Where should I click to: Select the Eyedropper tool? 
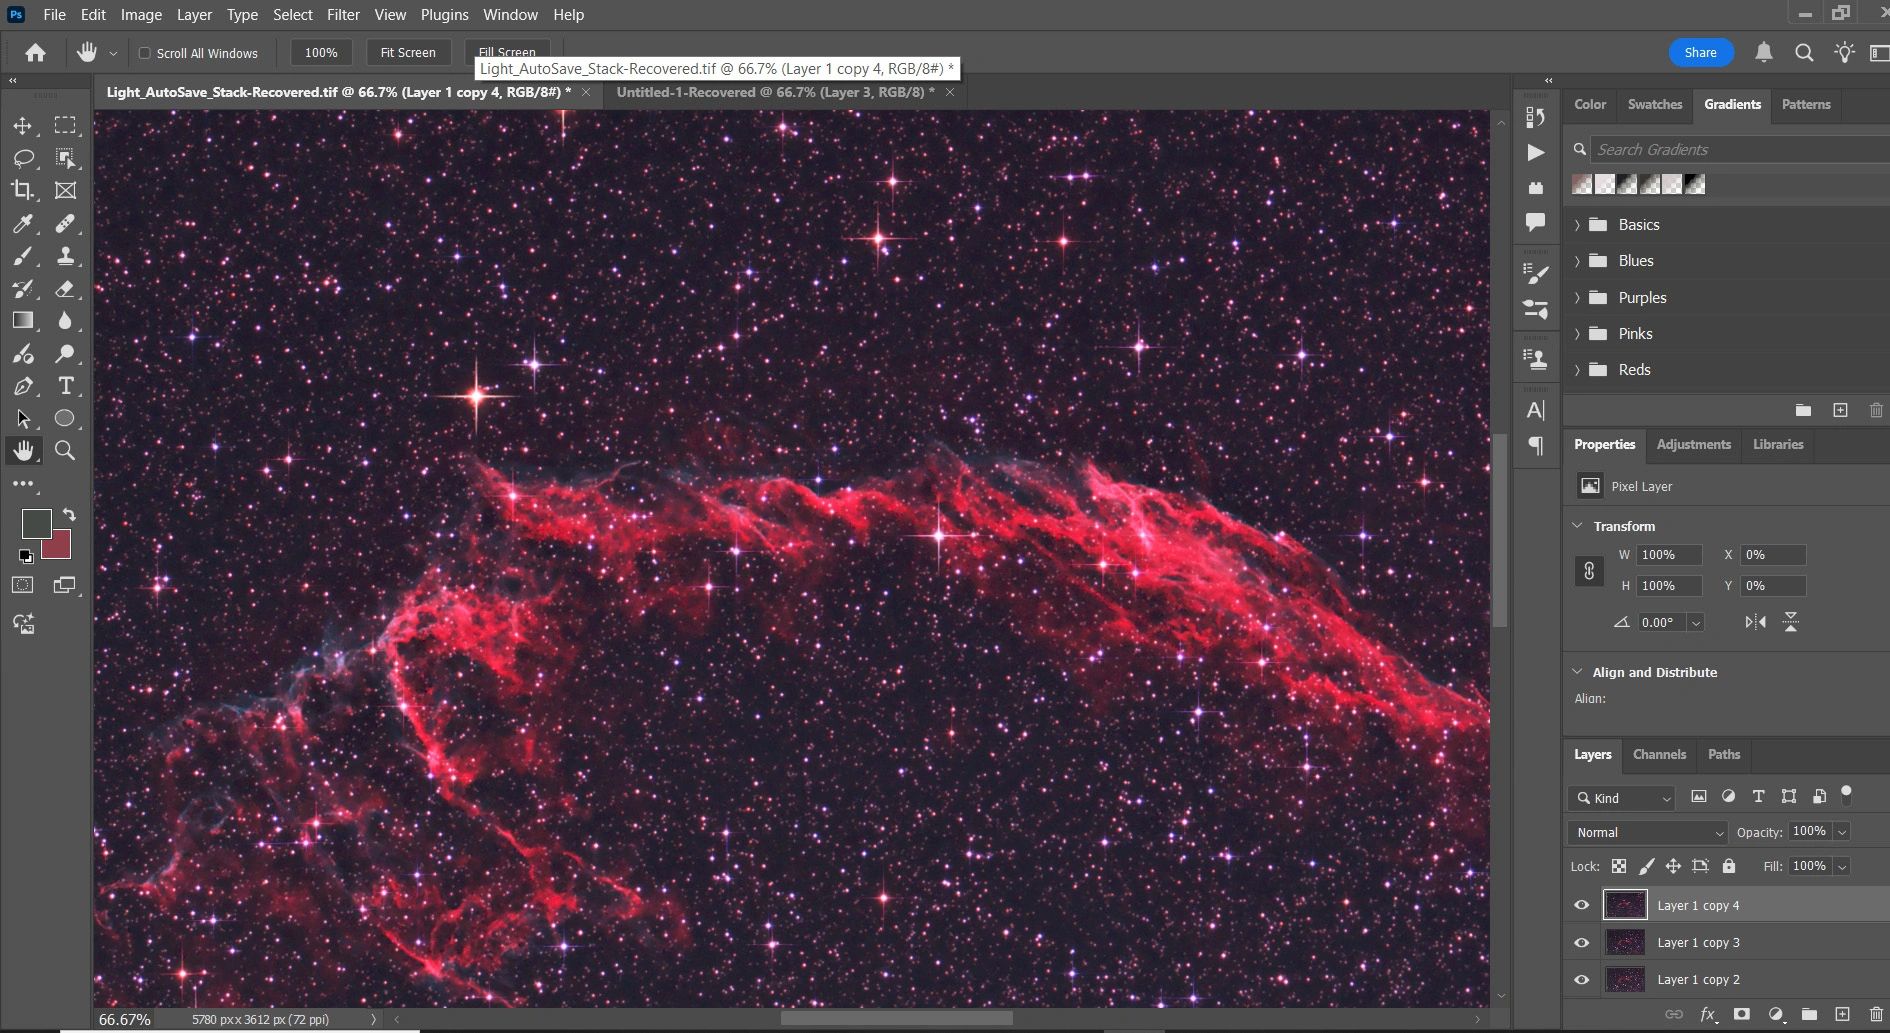pyautogui.click(x=22, y=223)
